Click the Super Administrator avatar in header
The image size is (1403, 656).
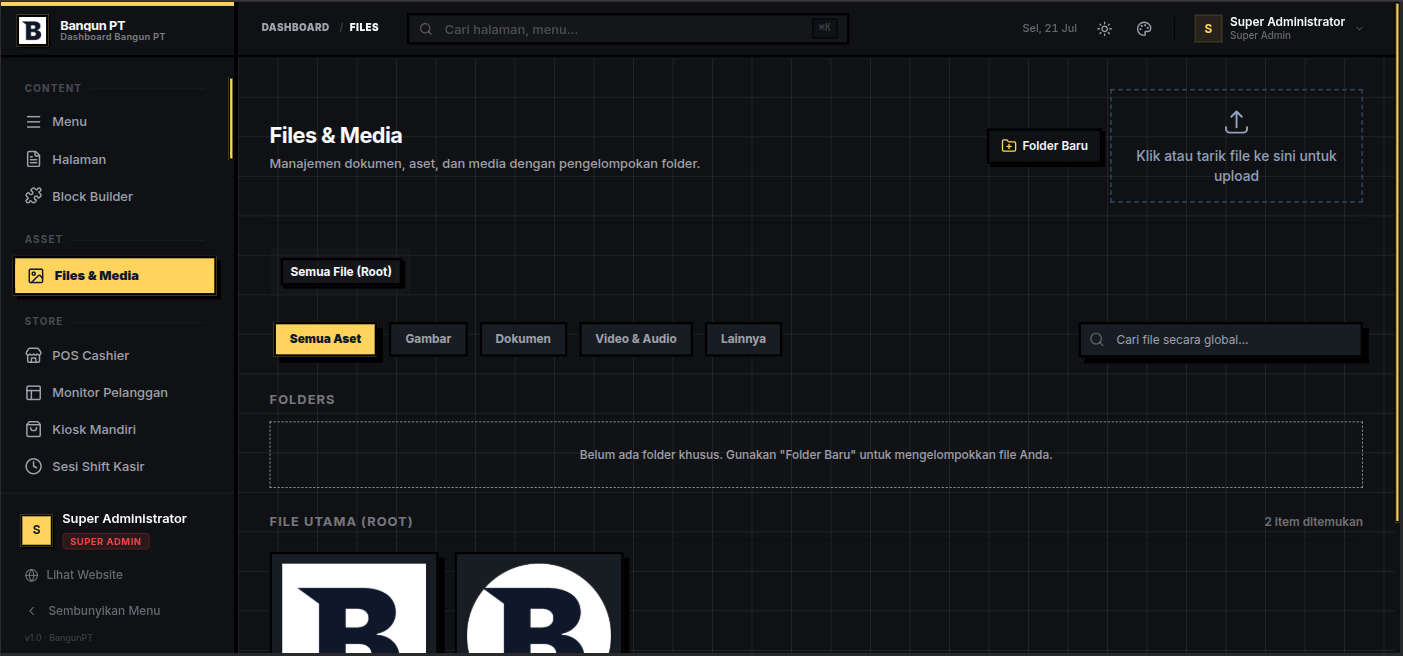coord(1208,29)
